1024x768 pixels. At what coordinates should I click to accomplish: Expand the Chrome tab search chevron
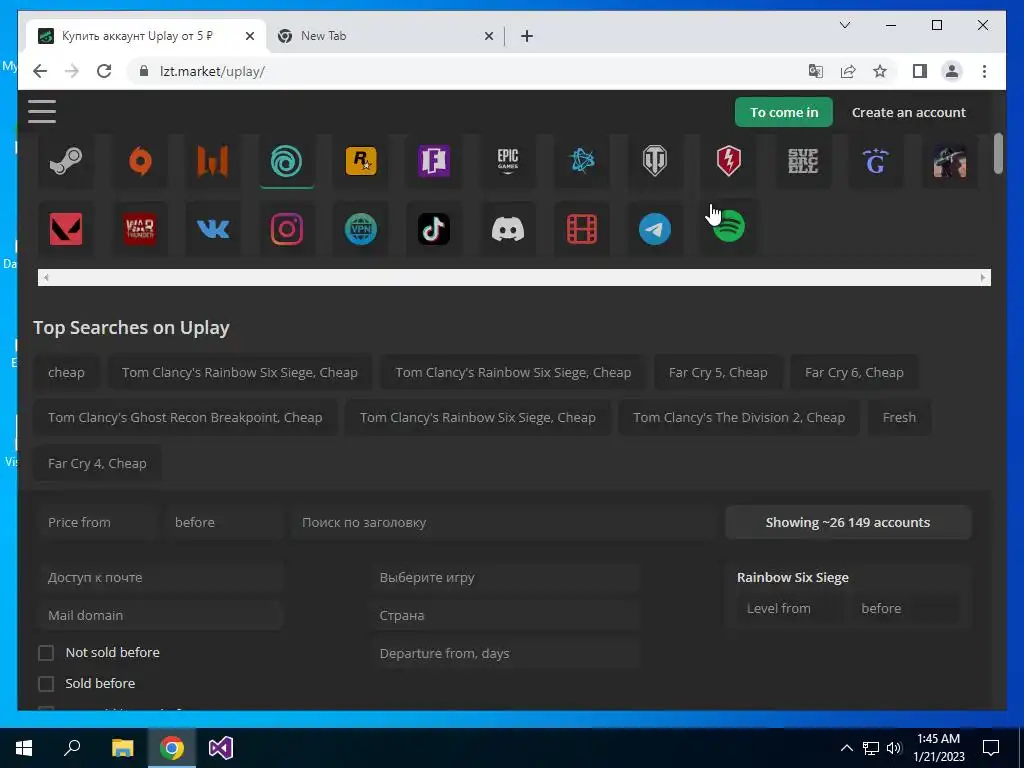[x=844, y=25]
